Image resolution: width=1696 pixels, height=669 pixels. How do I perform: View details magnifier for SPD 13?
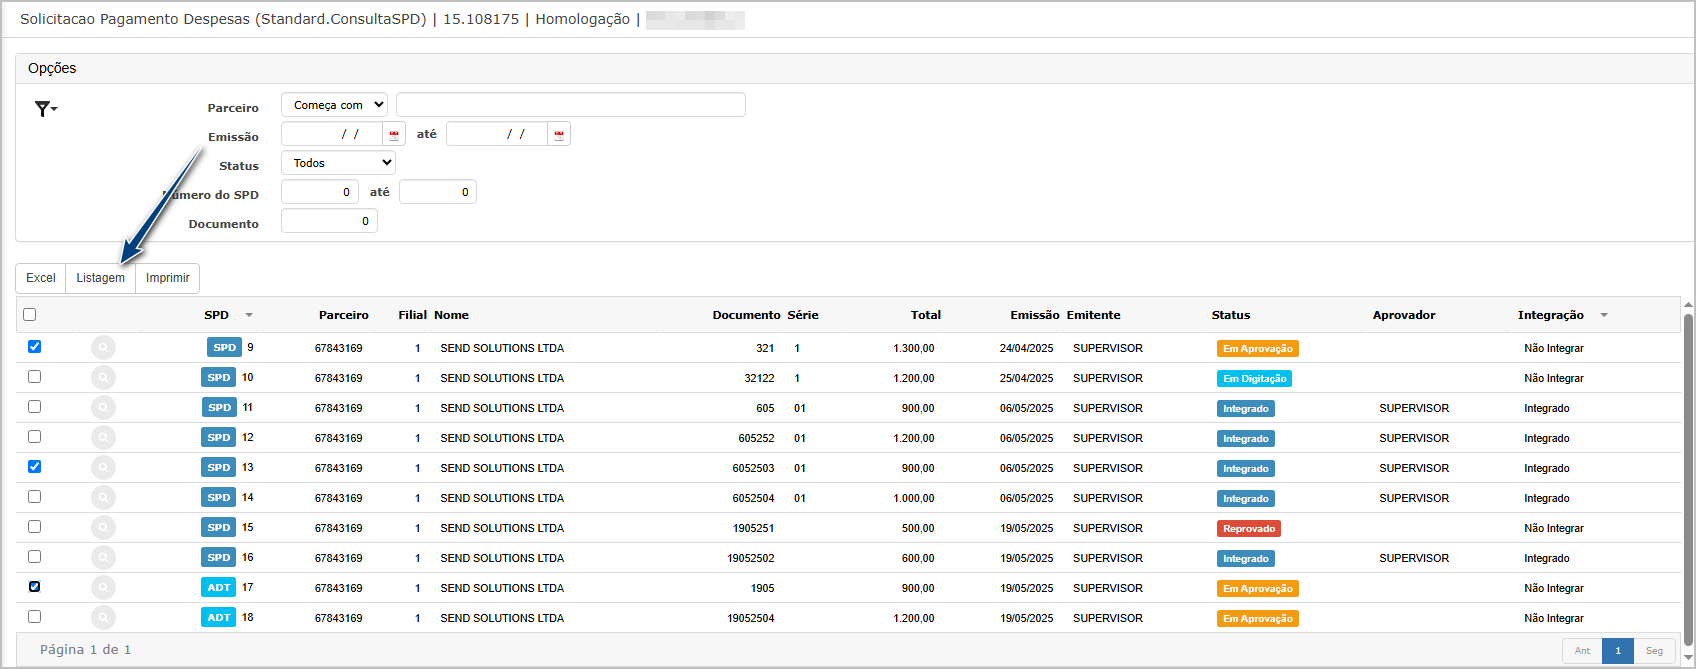(103, 468)
